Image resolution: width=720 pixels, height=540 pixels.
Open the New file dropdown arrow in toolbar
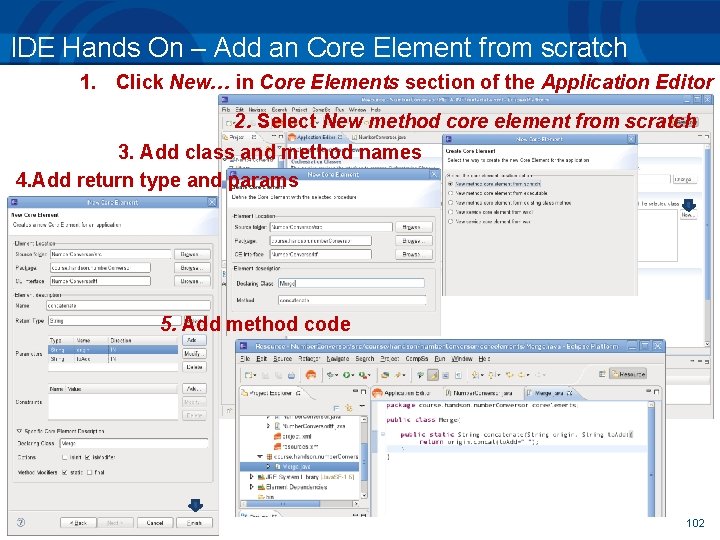coord(254,376)
